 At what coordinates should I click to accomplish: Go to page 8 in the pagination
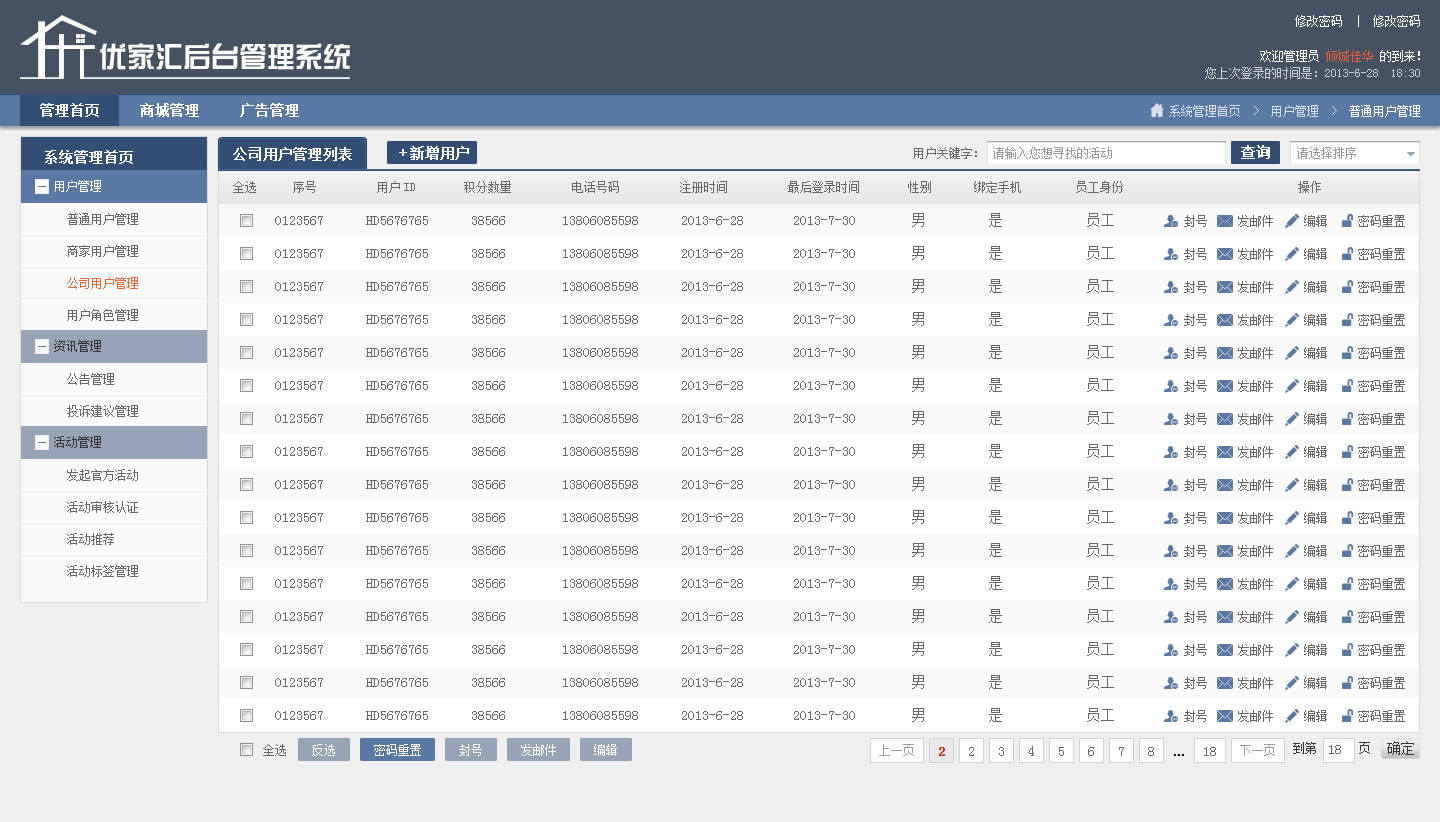coord(1151,751)
